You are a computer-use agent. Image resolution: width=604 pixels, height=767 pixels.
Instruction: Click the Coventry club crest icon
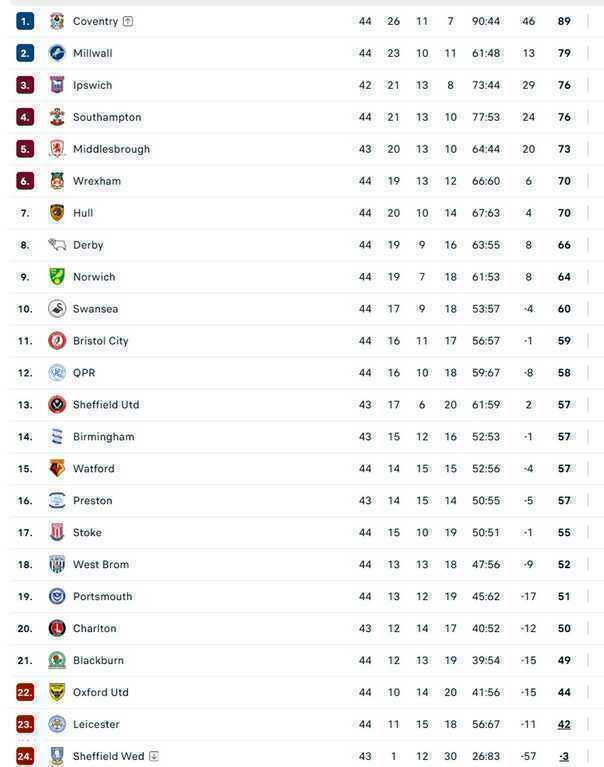coord(57,21)
